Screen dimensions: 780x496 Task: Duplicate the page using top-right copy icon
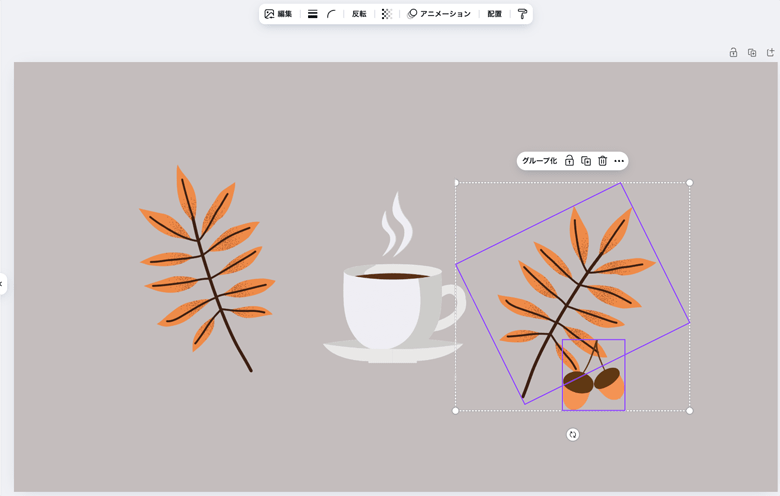[x=752, y=52]
